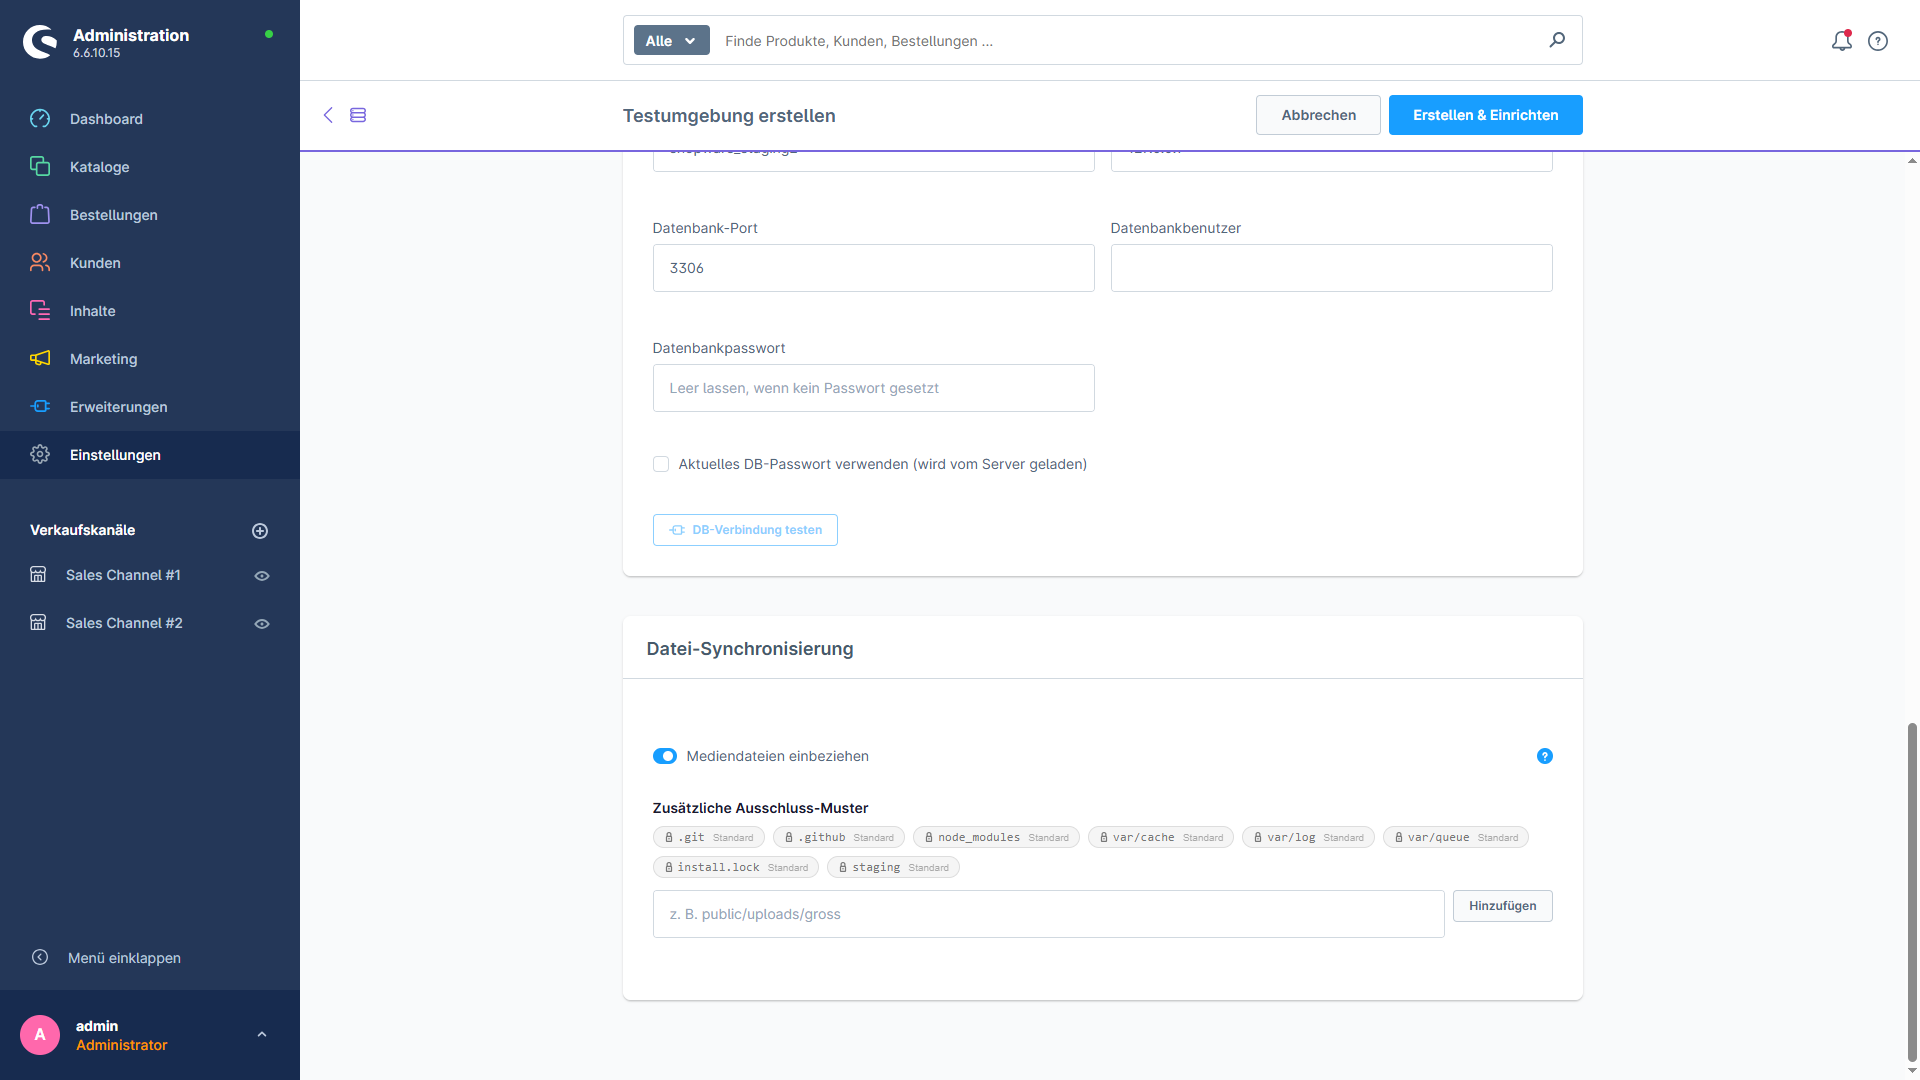Viewport: 1920px width, 1080px height.
Task: Click the search magnifier icon
Action: click(1557, 40)
